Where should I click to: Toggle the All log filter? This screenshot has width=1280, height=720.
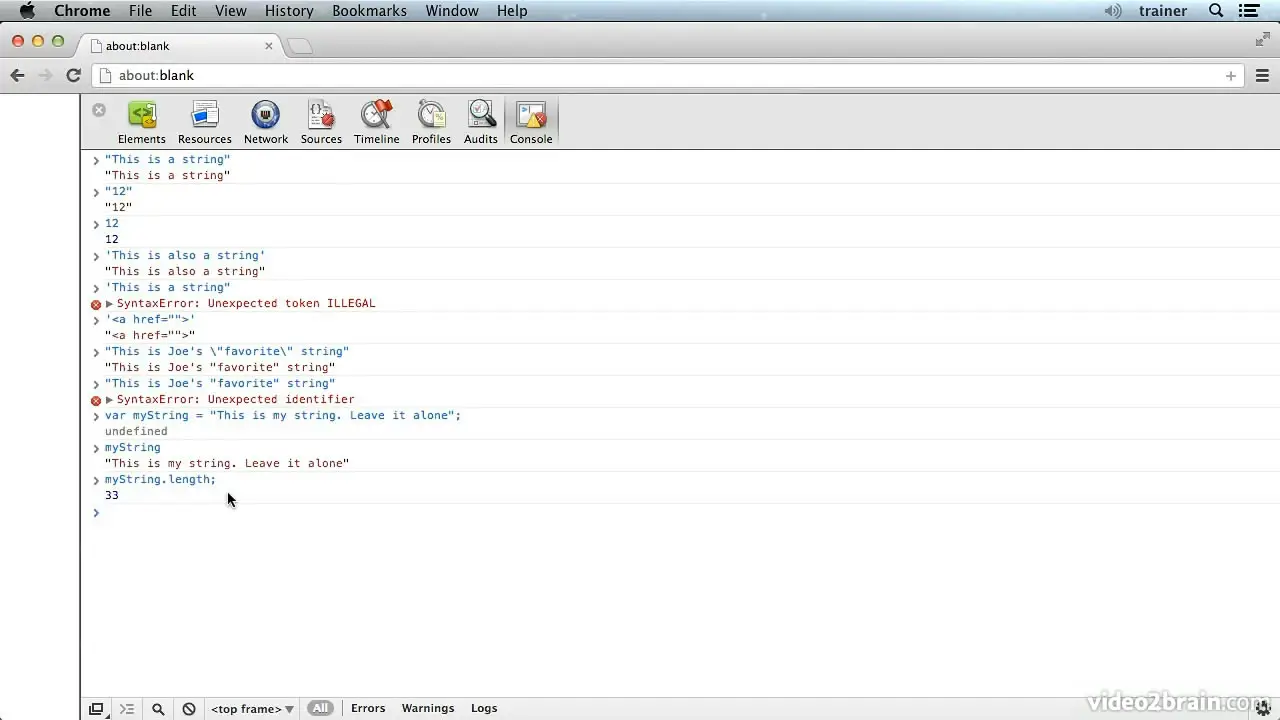pos(320,708)
